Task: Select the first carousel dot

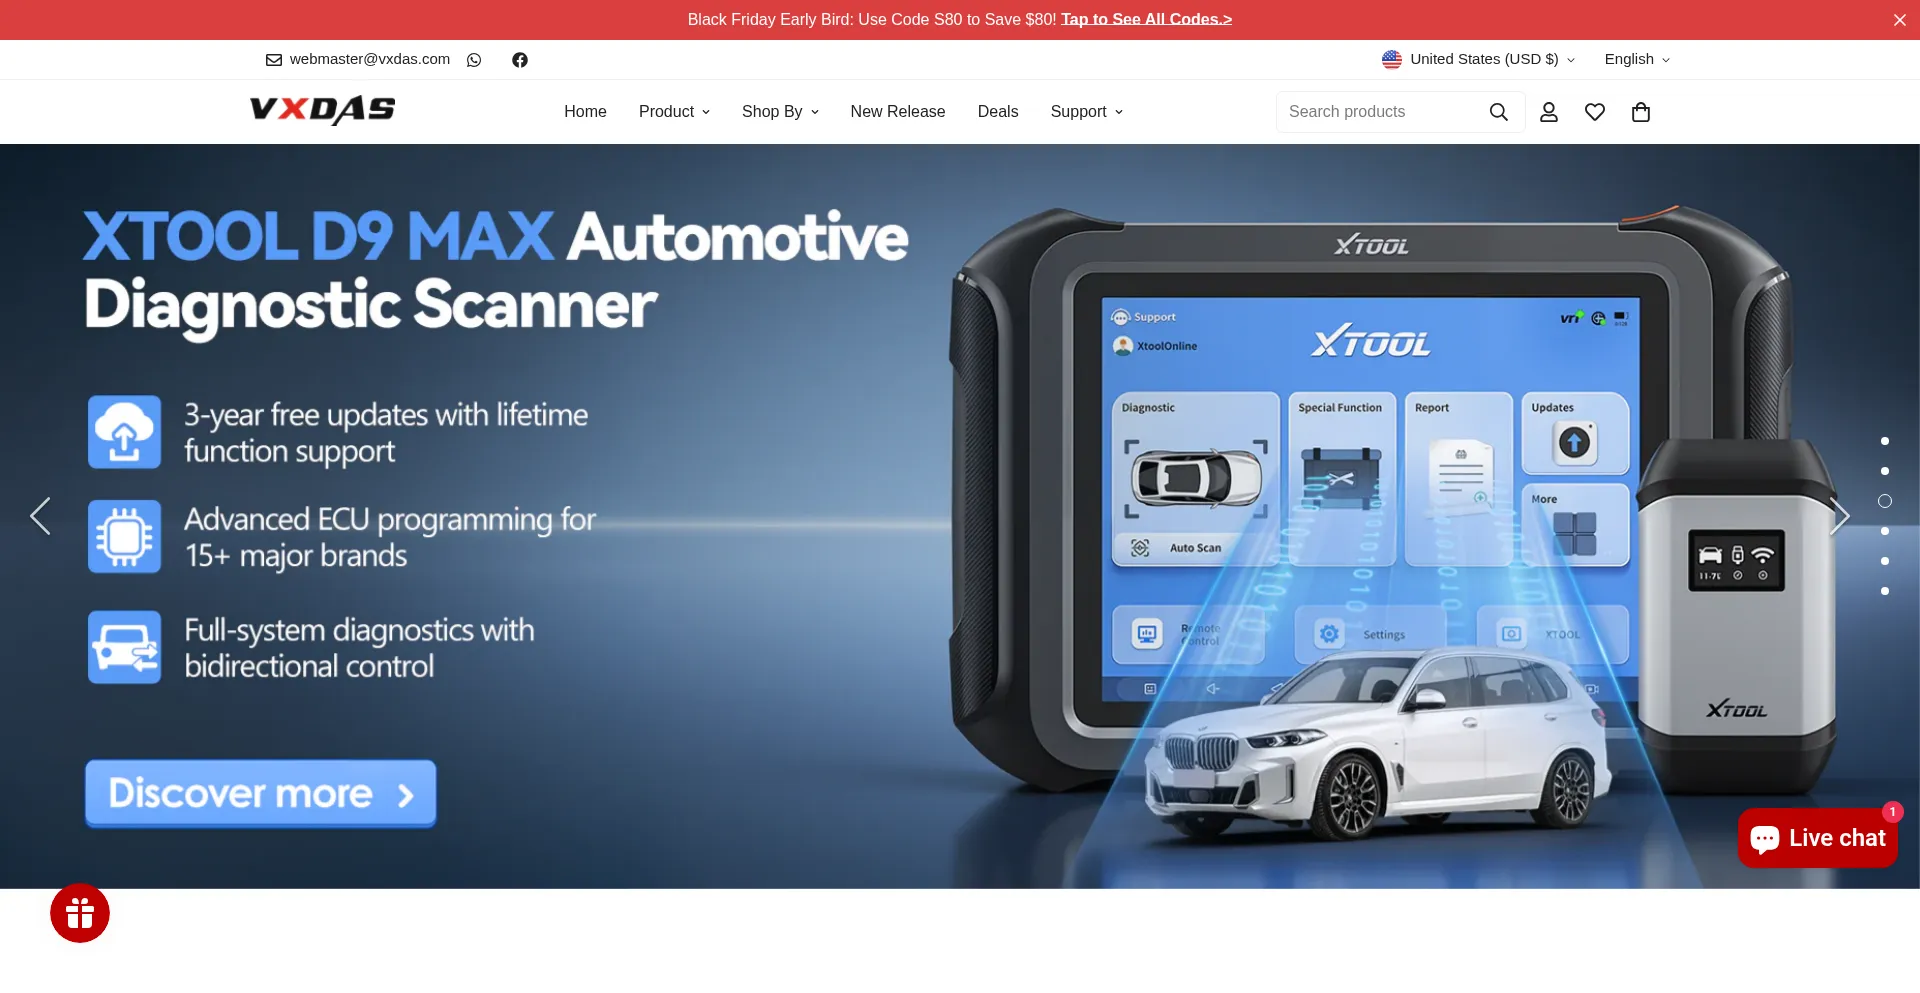Action: 1885,441
